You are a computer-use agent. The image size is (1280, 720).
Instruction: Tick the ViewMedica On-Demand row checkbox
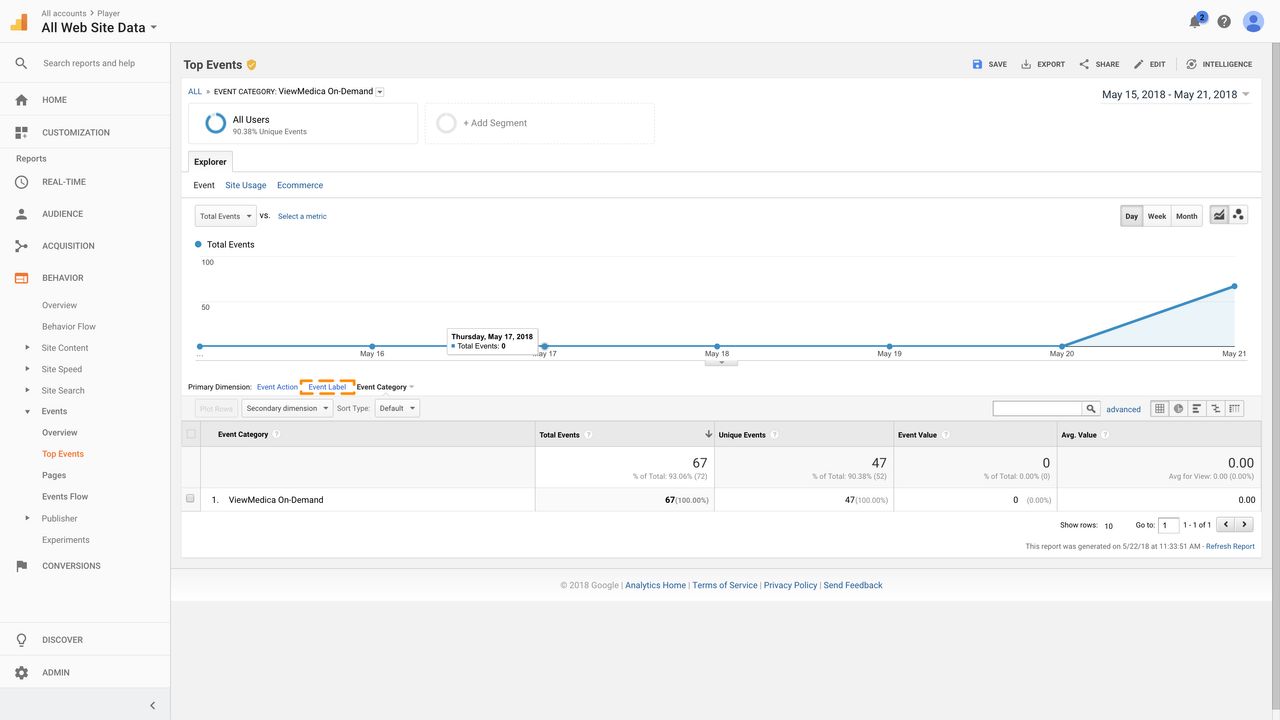click(191, 499)
